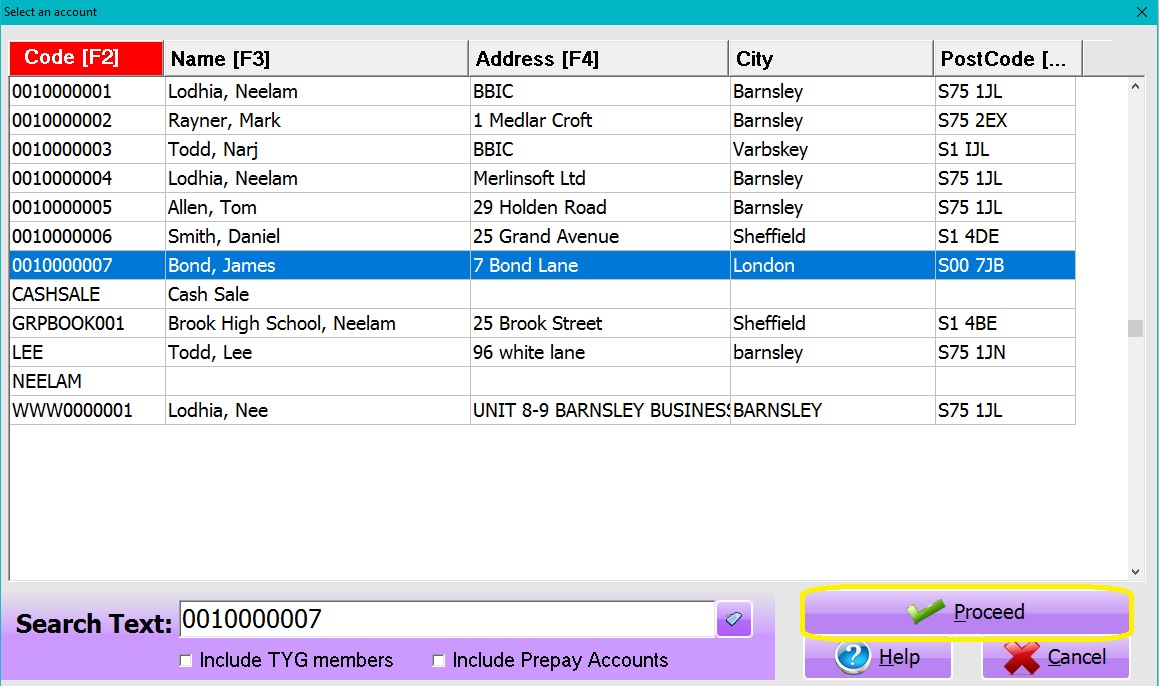Click the name Smith, Daniel

tap(224, 237)
